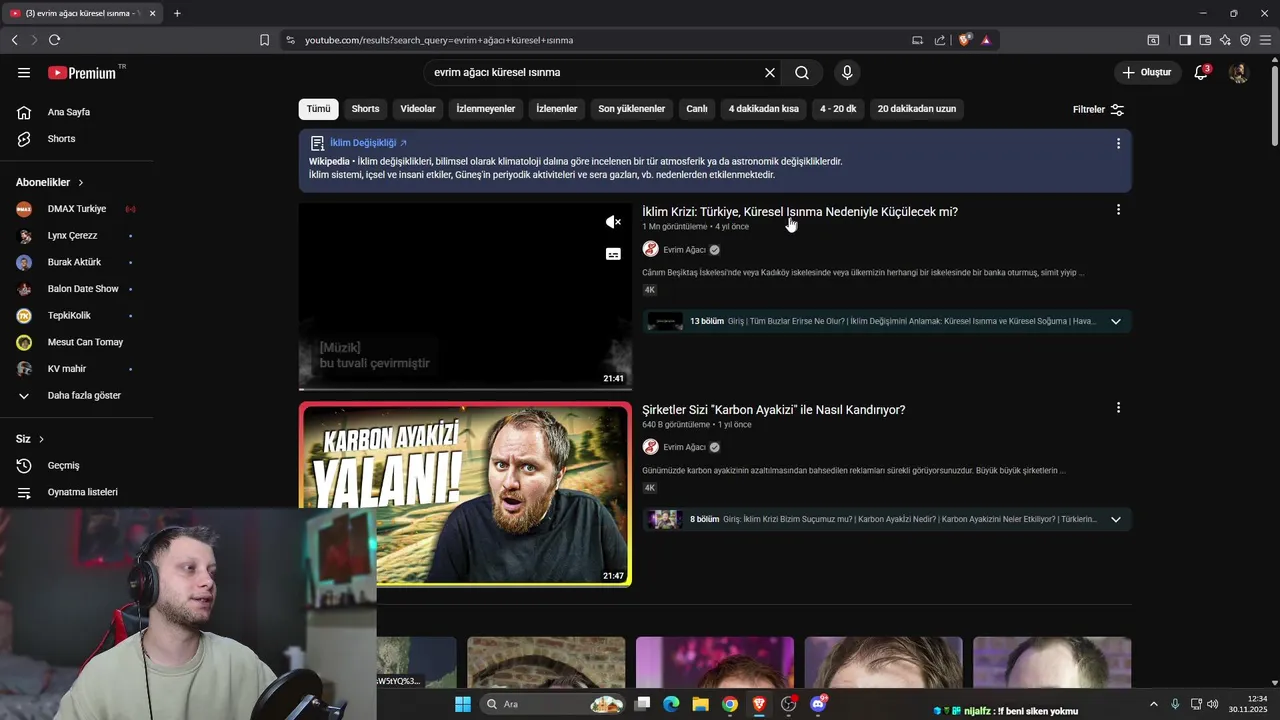Expand the Siz section

30,439
